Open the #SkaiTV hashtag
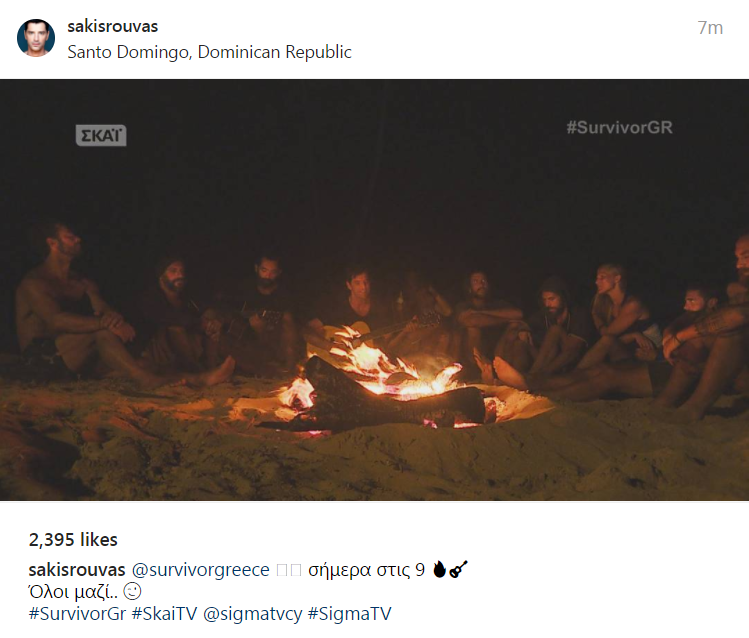The image size is (749, 638). (x=164, y=614)
